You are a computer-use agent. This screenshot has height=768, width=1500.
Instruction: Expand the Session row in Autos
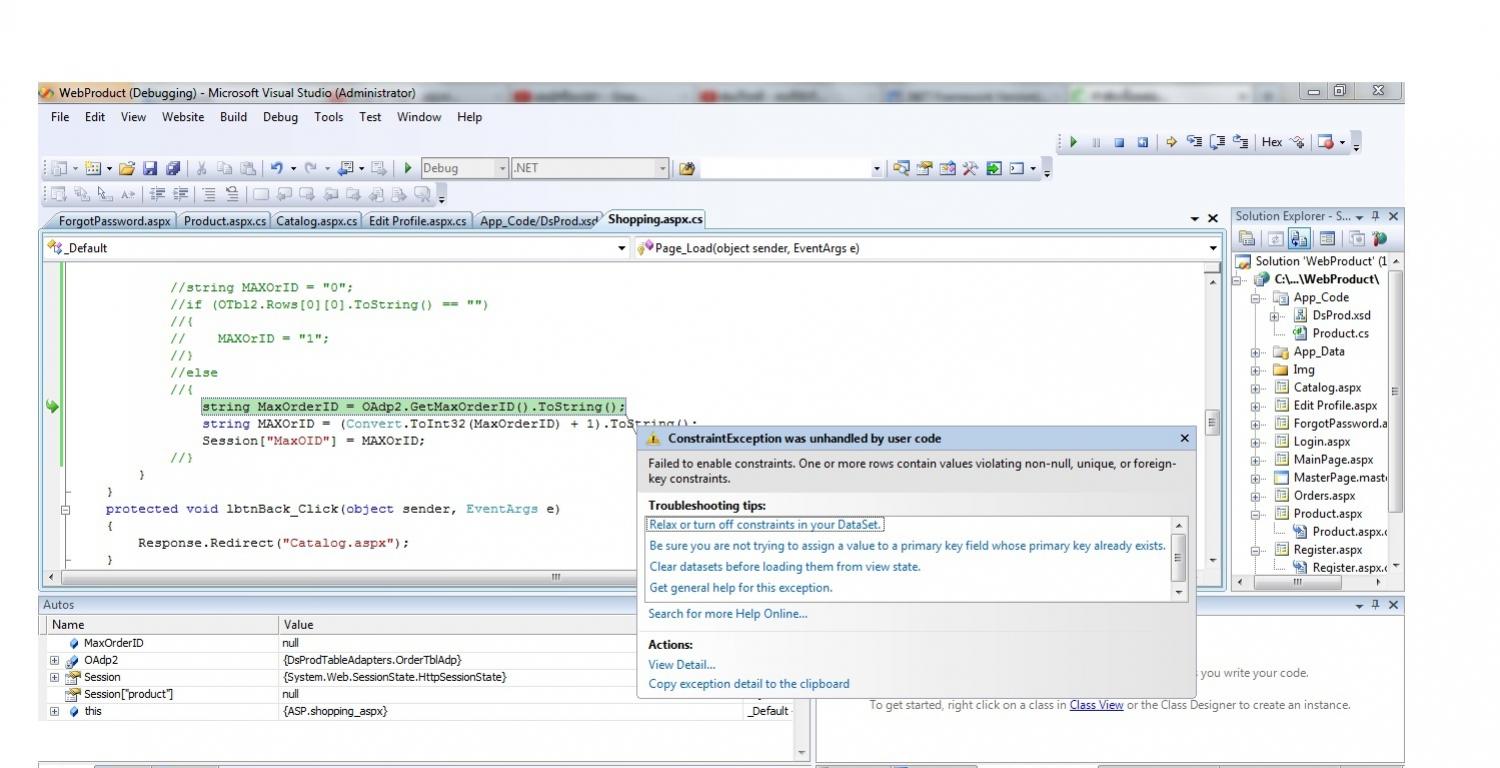pos(54,677)
